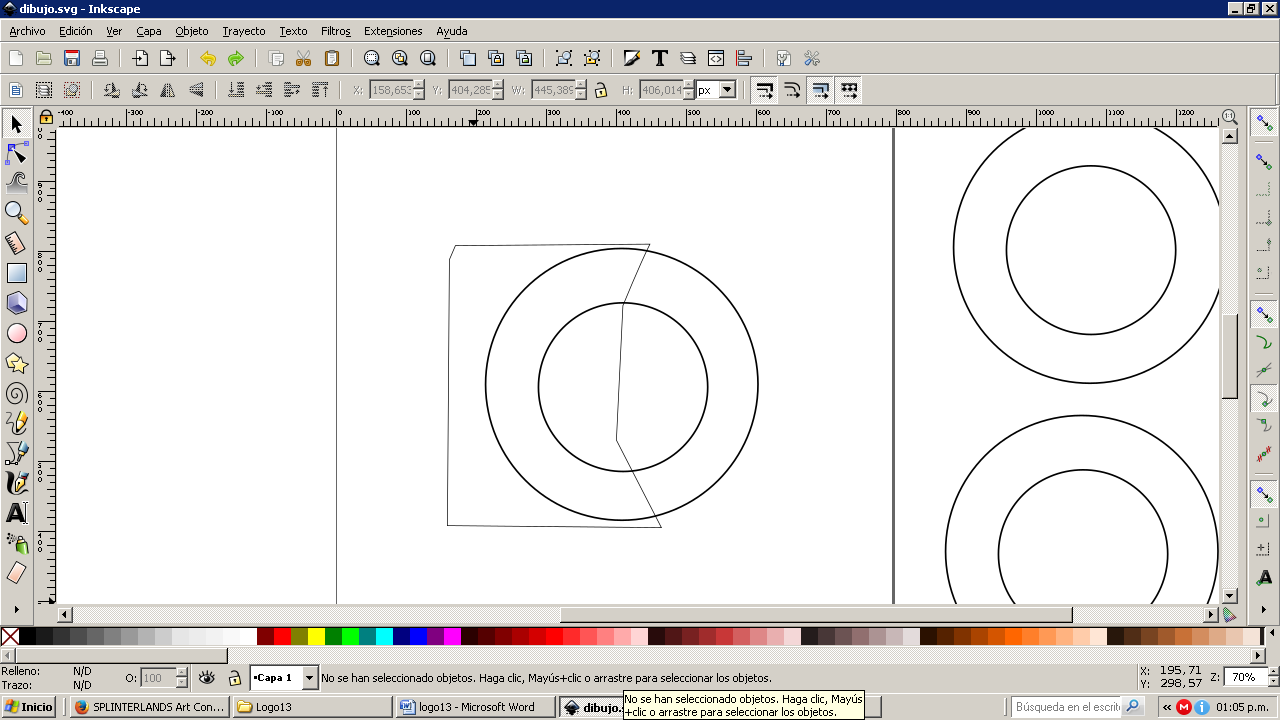Pick the yellow color swatch in palette
Image resolution: width=1280 pixels, height=720 pixels.
coord(316,636)
